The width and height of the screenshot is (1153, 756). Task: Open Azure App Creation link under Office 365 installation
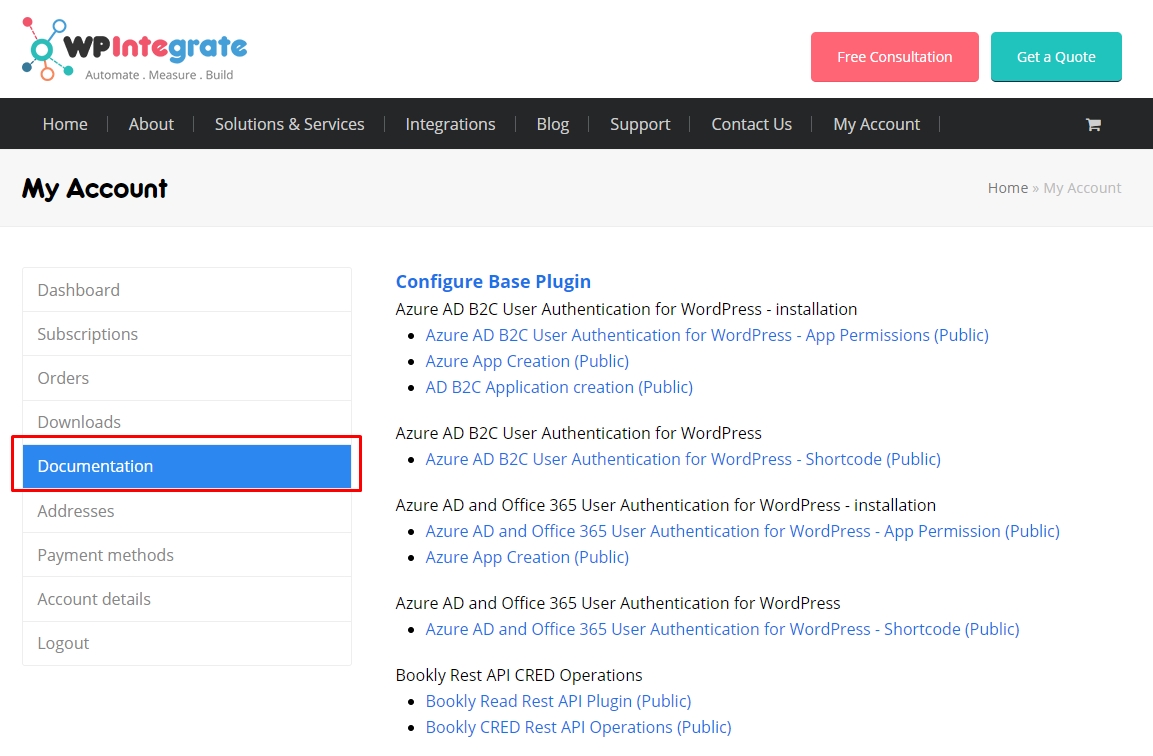527,557
